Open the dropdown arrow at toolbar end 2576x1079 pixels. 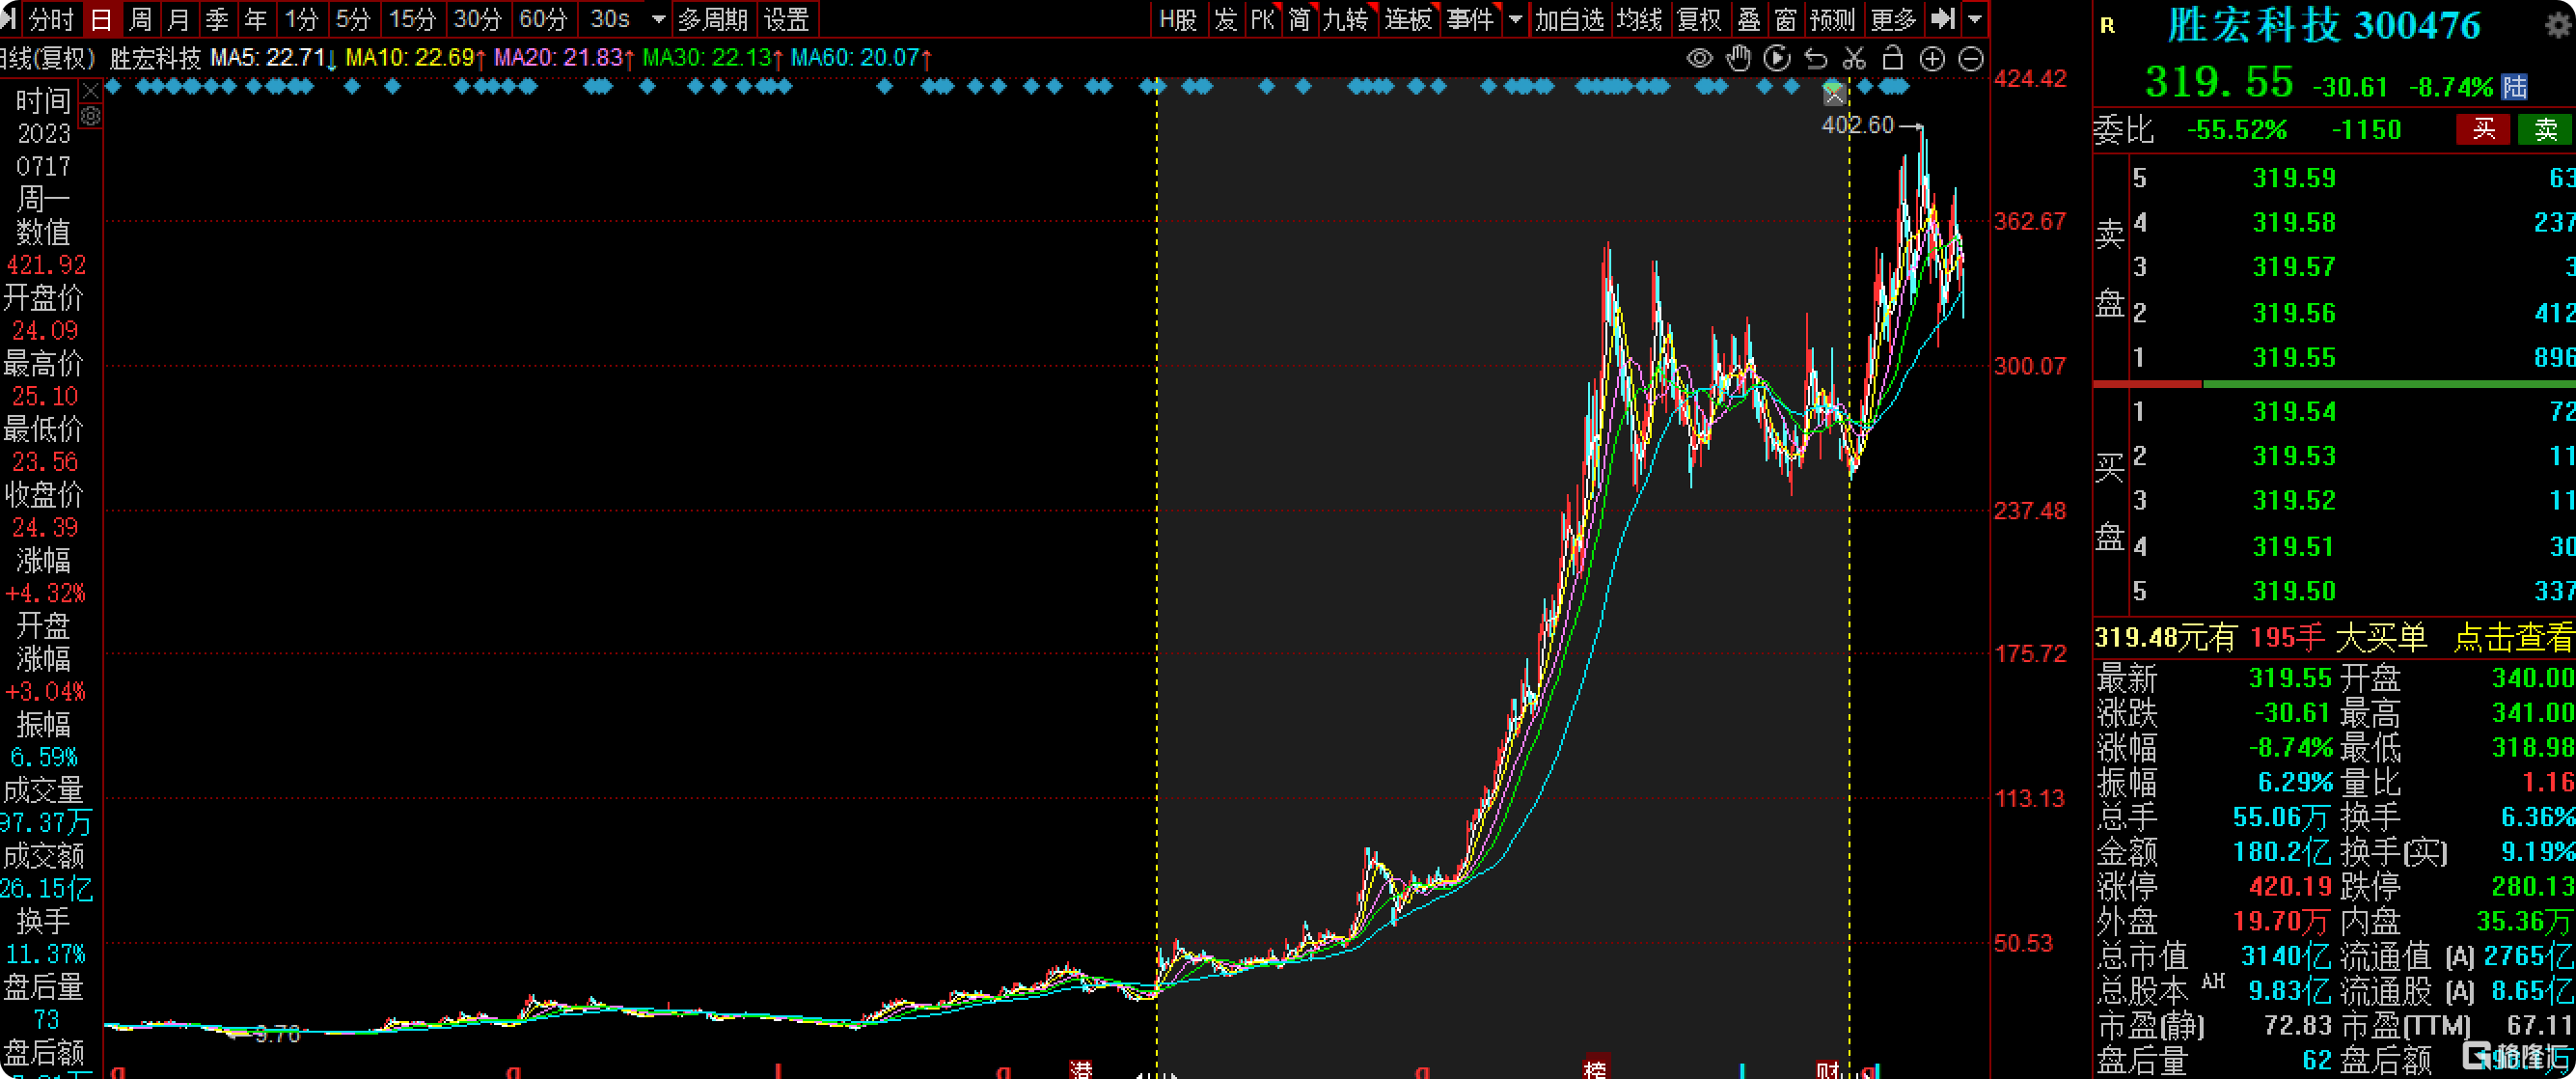[1974, 19]
